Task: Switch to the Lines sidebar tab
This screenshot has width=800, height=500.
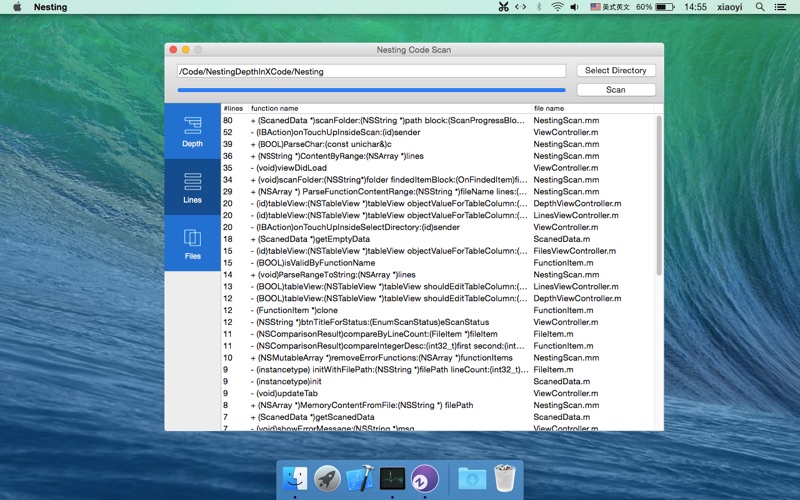Action: 192,187
